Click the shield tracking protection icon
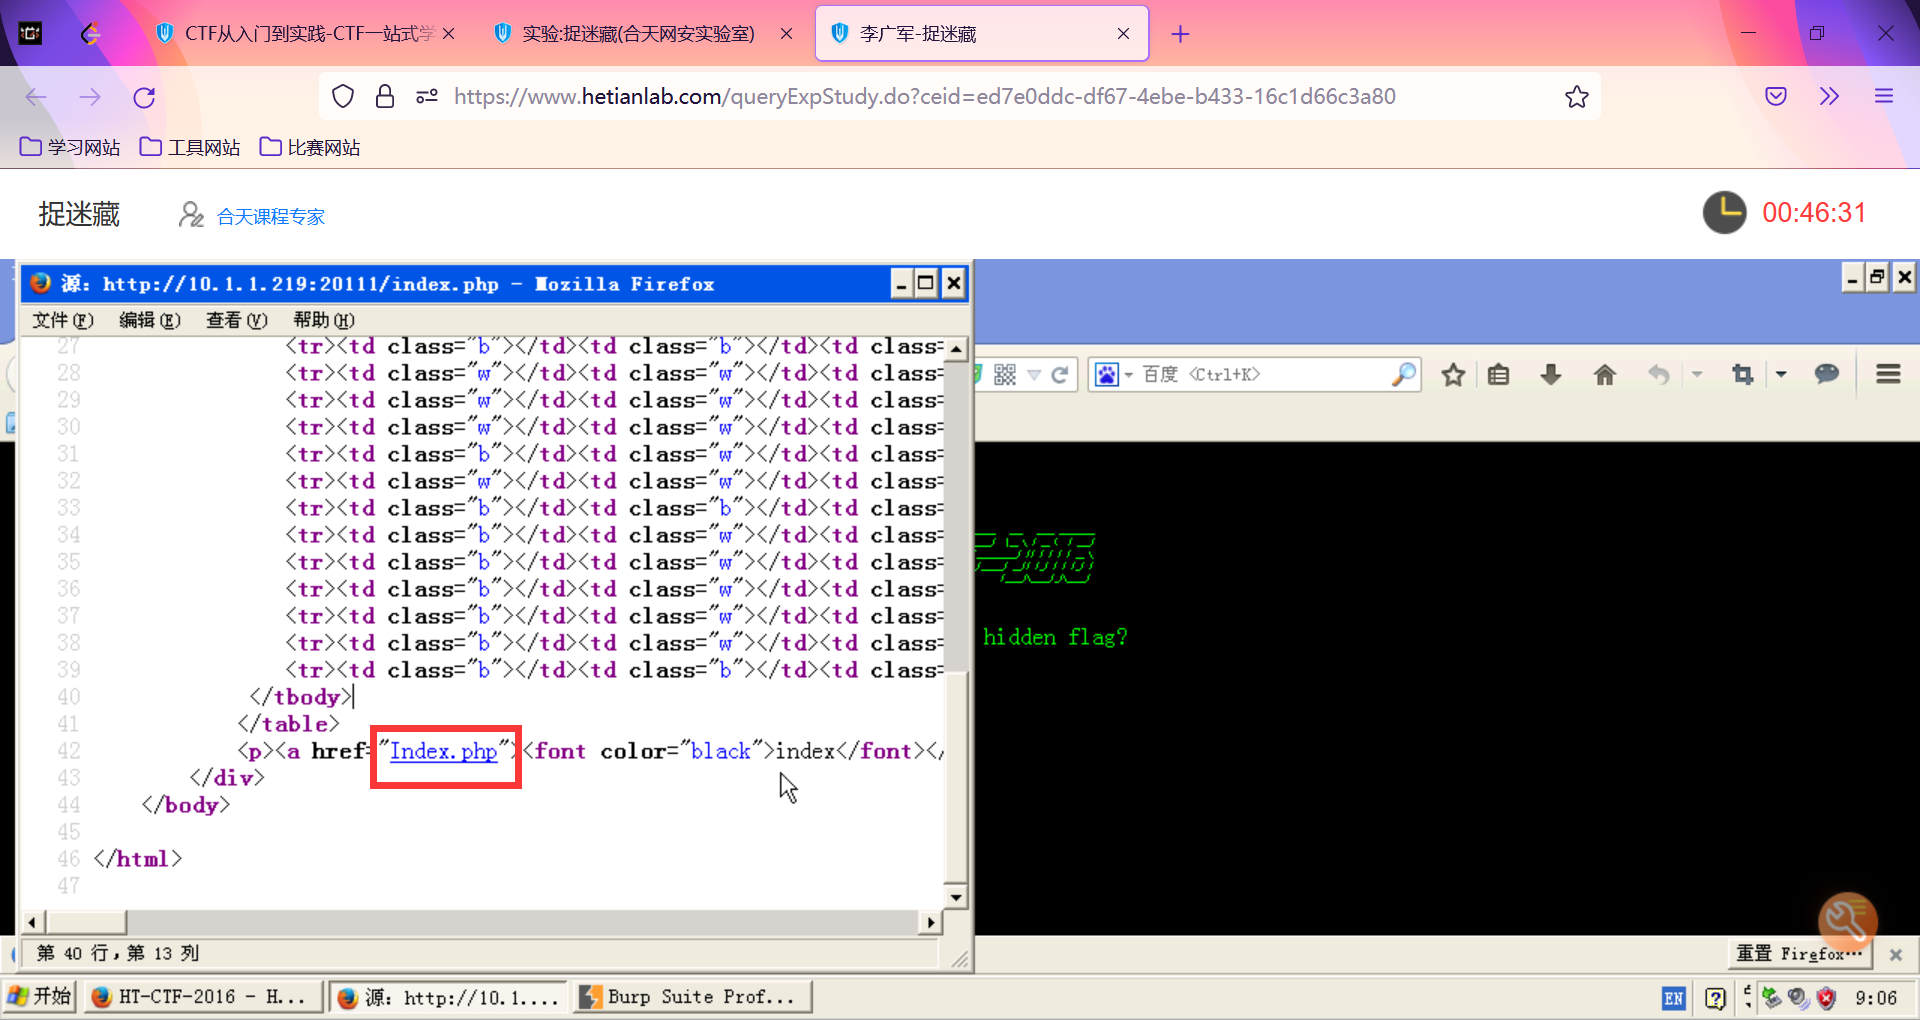The height and width of the screenshot is (1020, 1920). (343, 97)
